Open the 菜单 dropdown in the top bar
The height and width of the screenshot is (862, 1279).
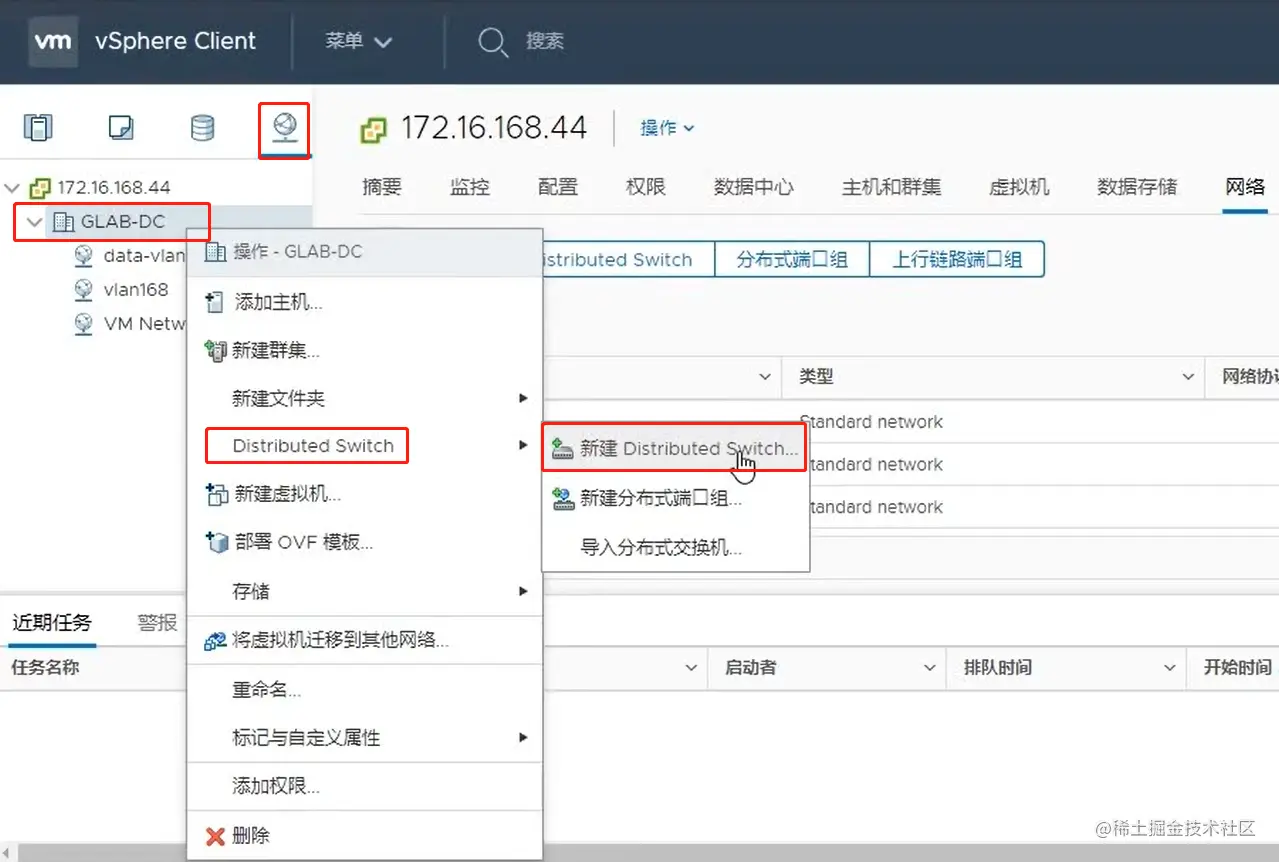358,42
